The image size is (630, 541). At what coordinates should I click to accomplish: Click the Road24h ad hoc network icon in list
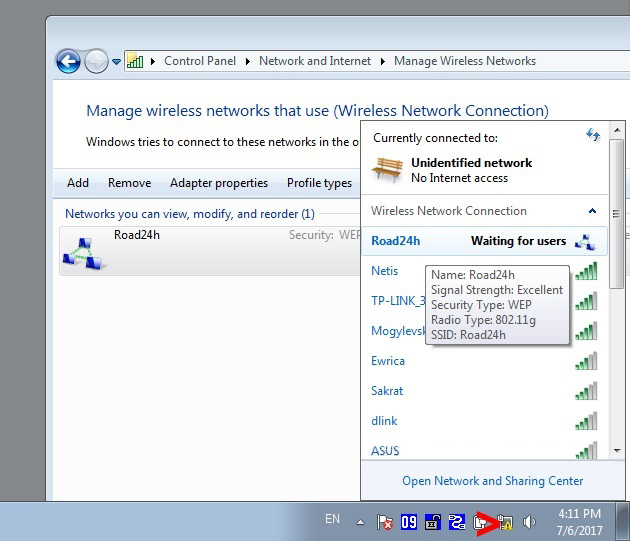84,254
